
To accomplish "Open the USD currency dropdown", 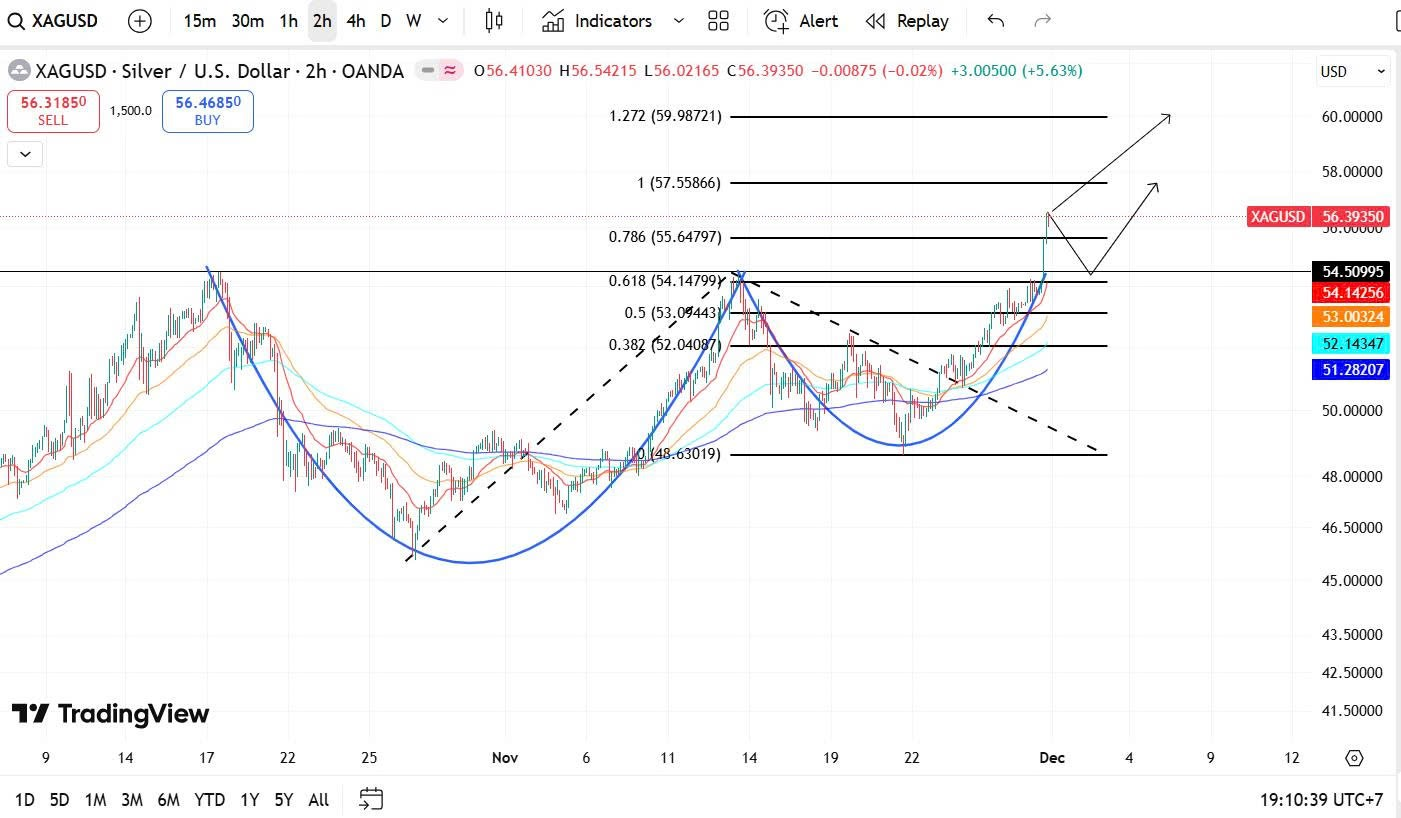I will pos(1352,72).
